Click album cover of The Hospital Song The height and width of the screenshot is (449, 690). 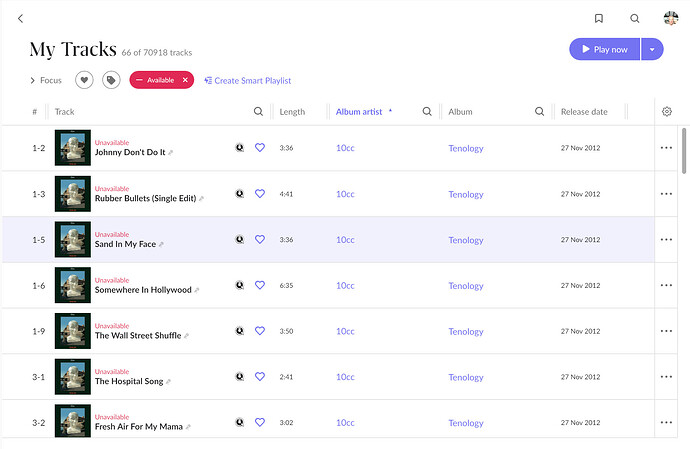point(72,377)
